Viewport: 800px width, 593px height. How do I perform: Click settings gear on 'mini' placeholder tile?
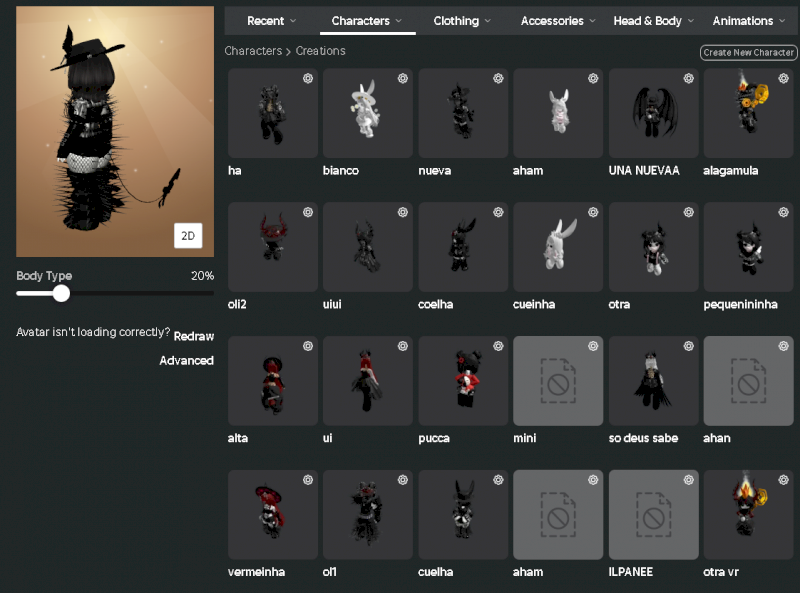593,346
